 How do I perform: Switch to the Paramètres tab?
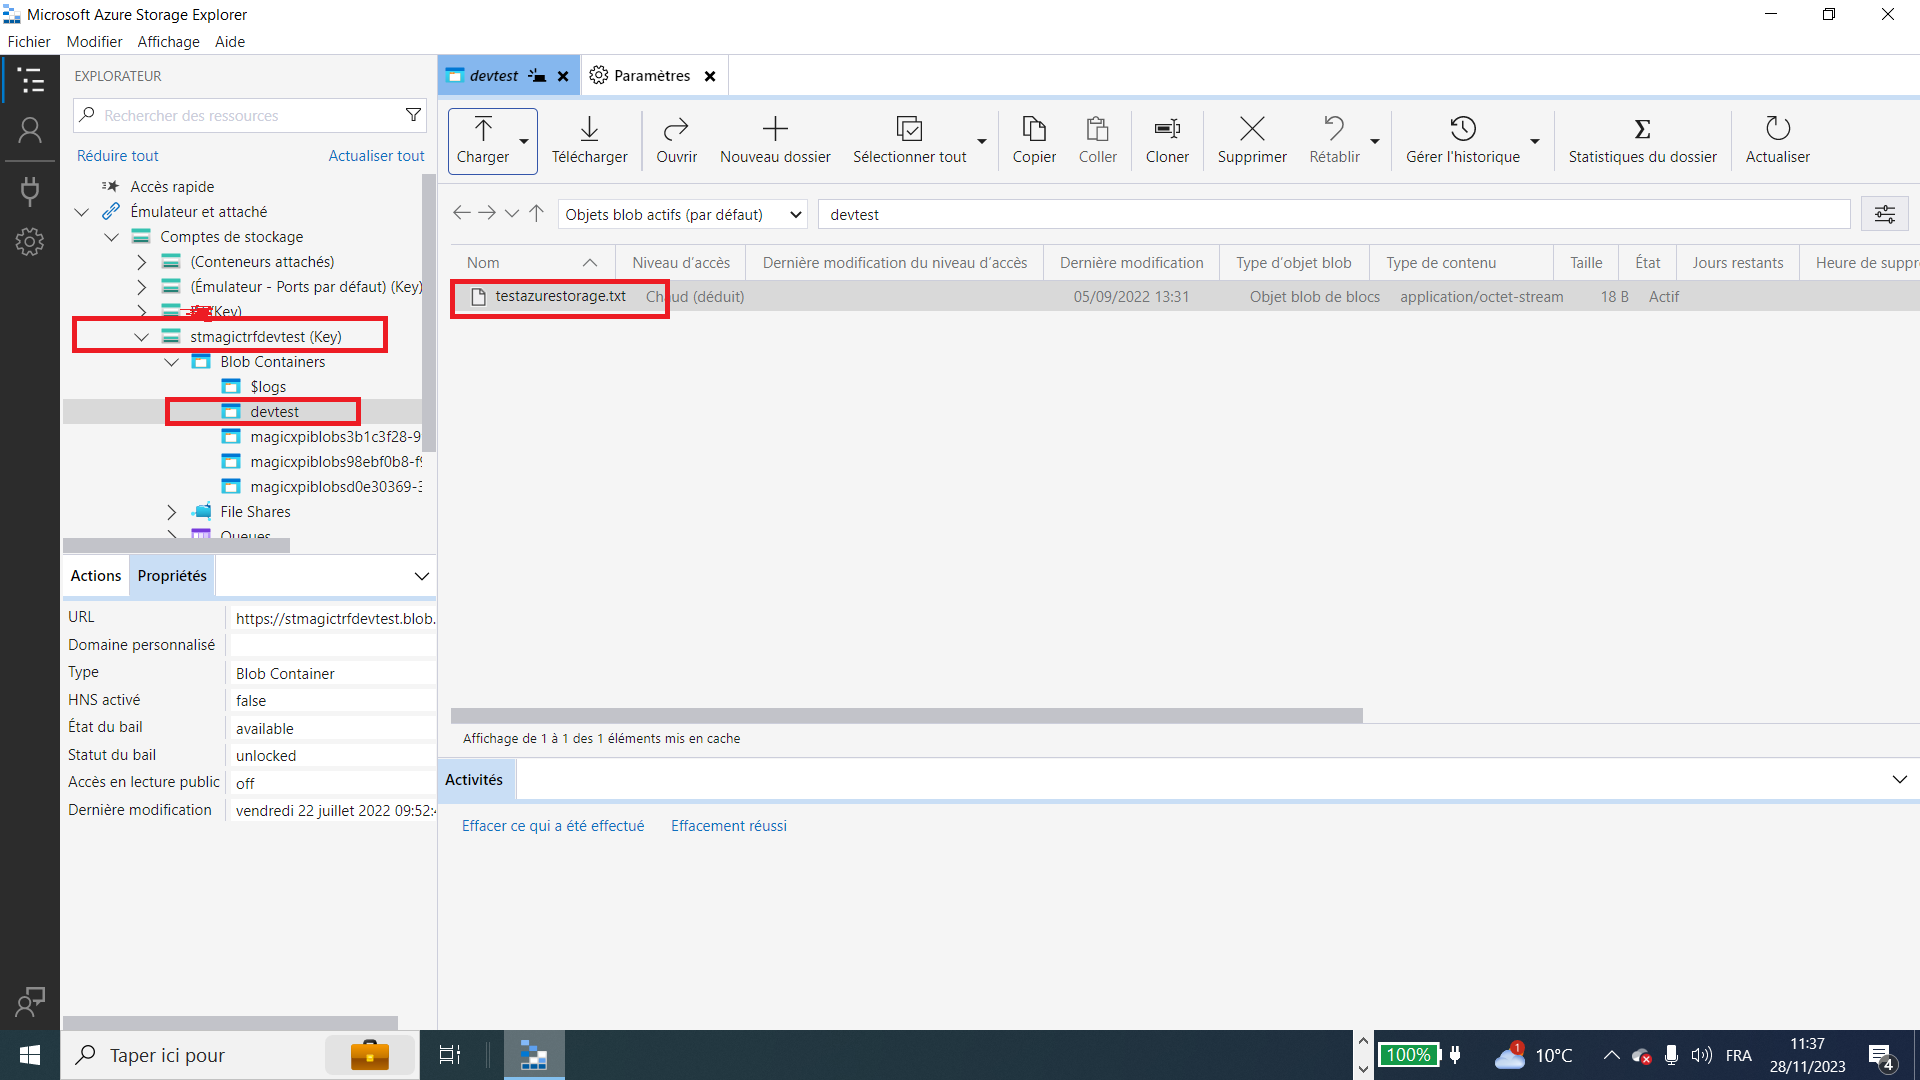(x=650, y=75)
